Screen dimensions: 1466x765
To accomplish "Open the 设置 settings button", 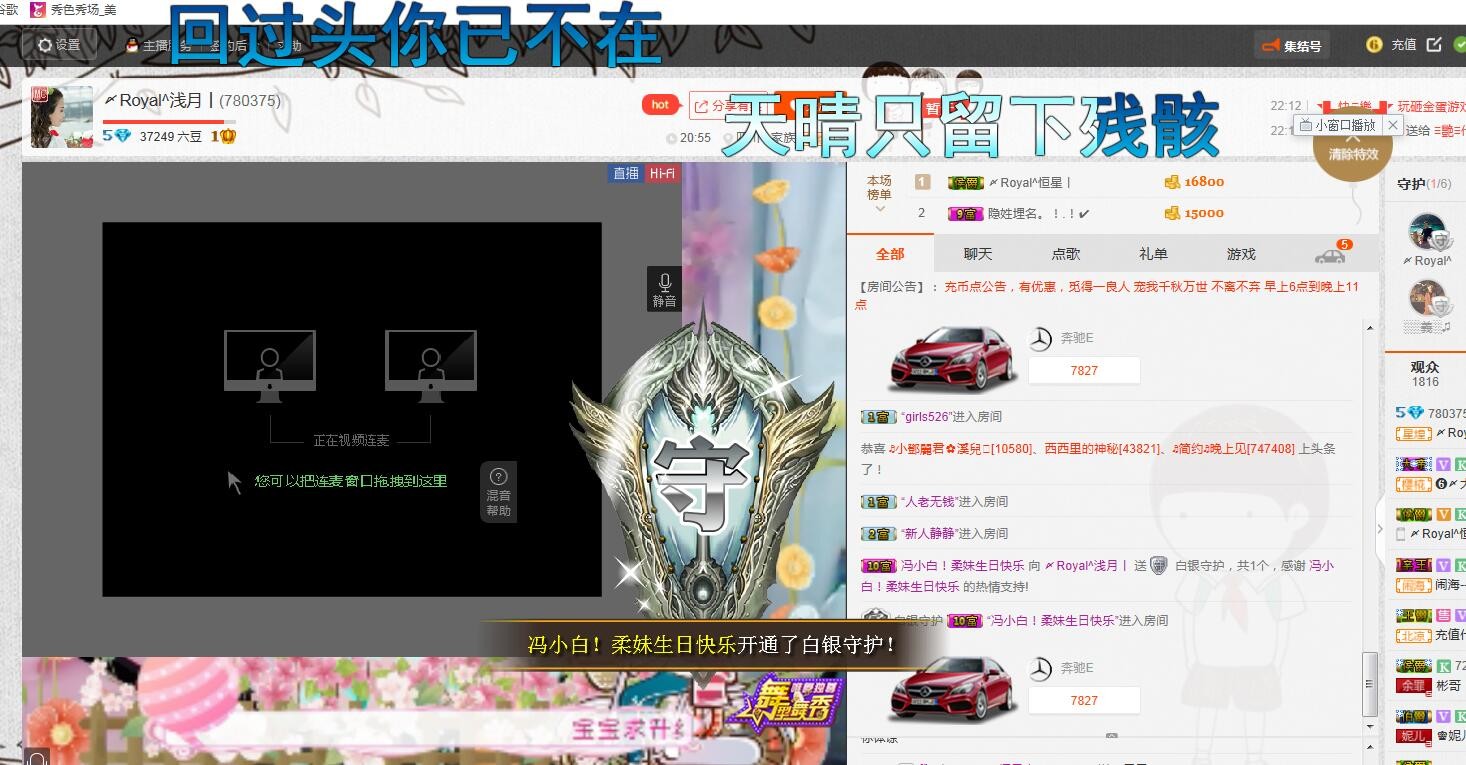I will click(59, 45).
